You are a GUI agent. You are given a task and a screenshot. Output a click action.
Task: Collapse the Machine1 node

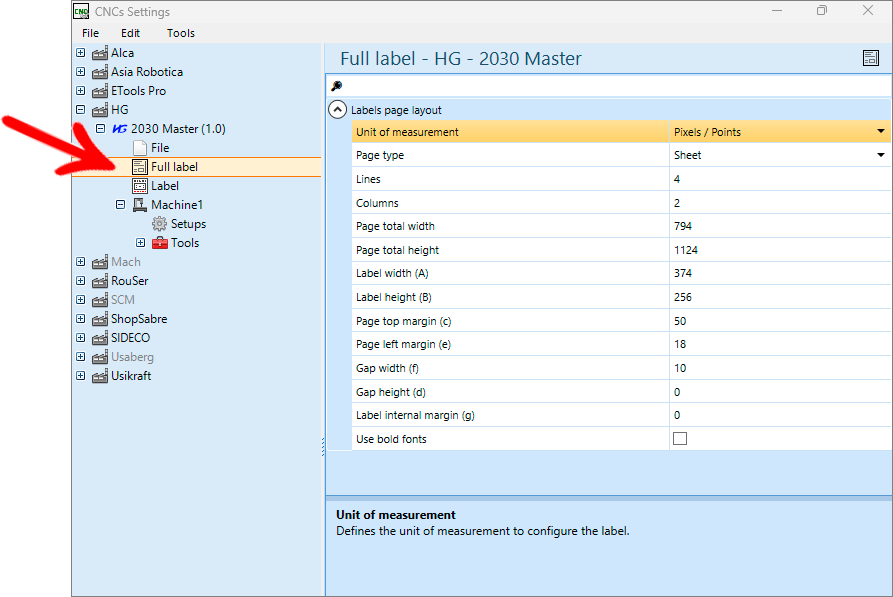coord(120,205)
